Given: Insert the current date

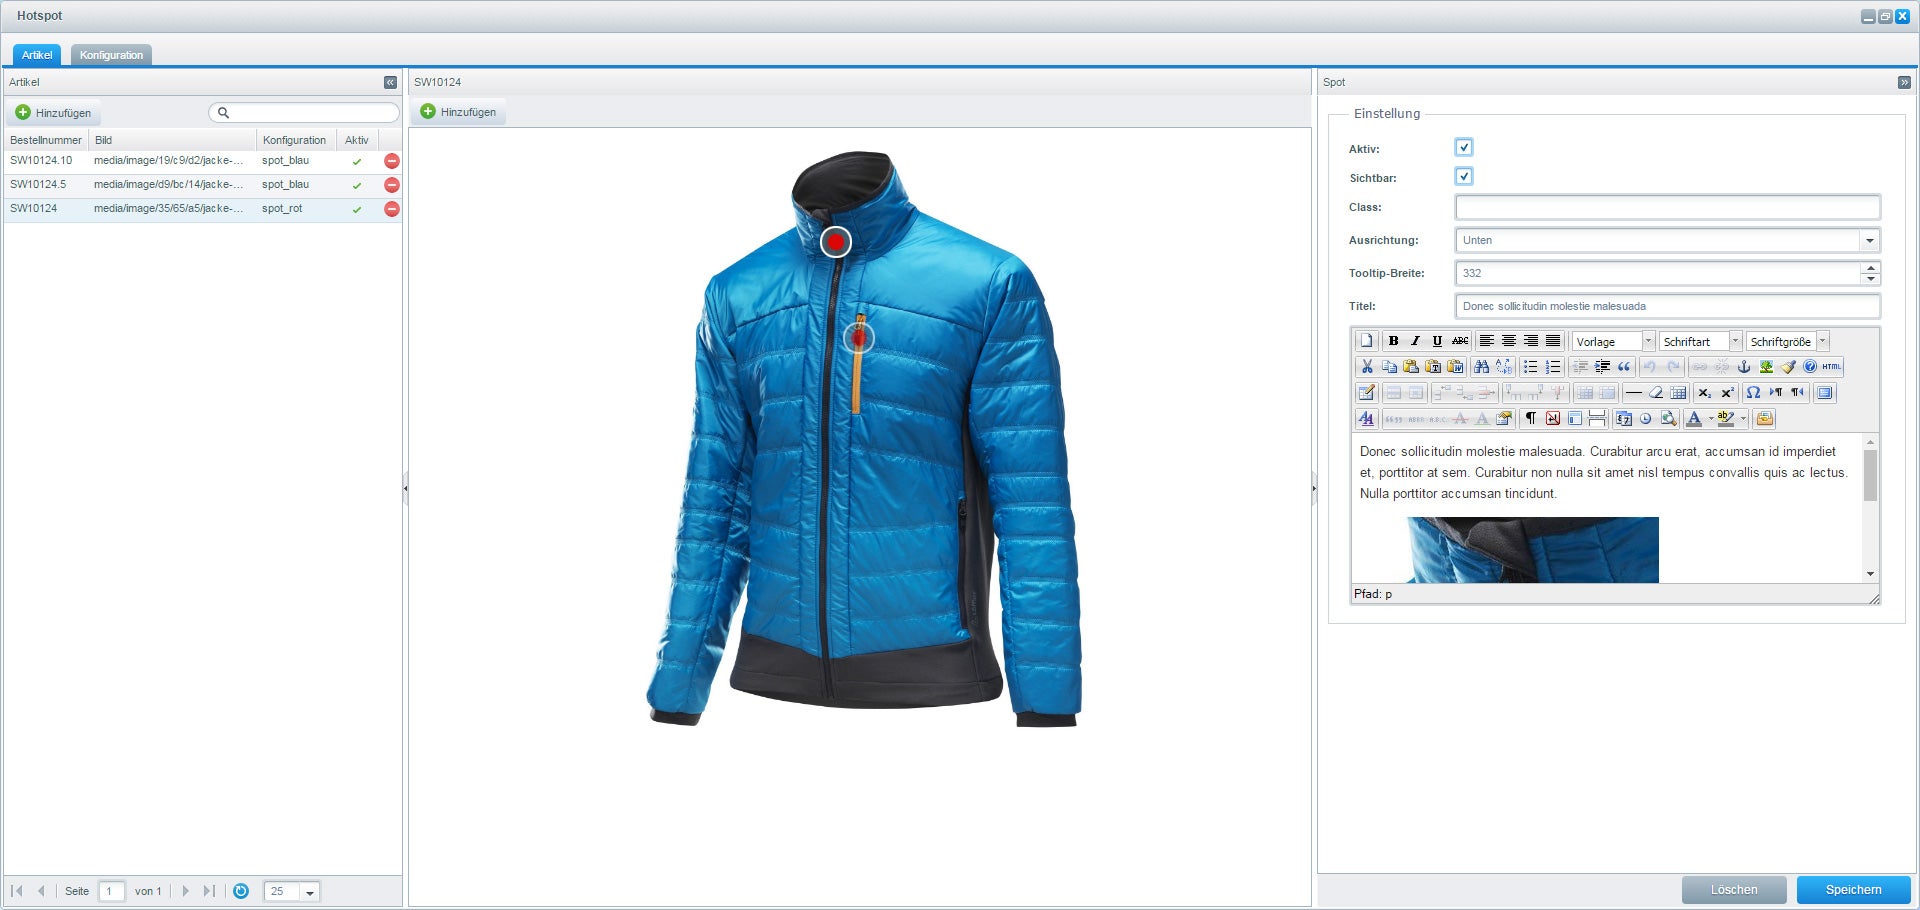Looking at the screenshot, I should coord(1623,419).
